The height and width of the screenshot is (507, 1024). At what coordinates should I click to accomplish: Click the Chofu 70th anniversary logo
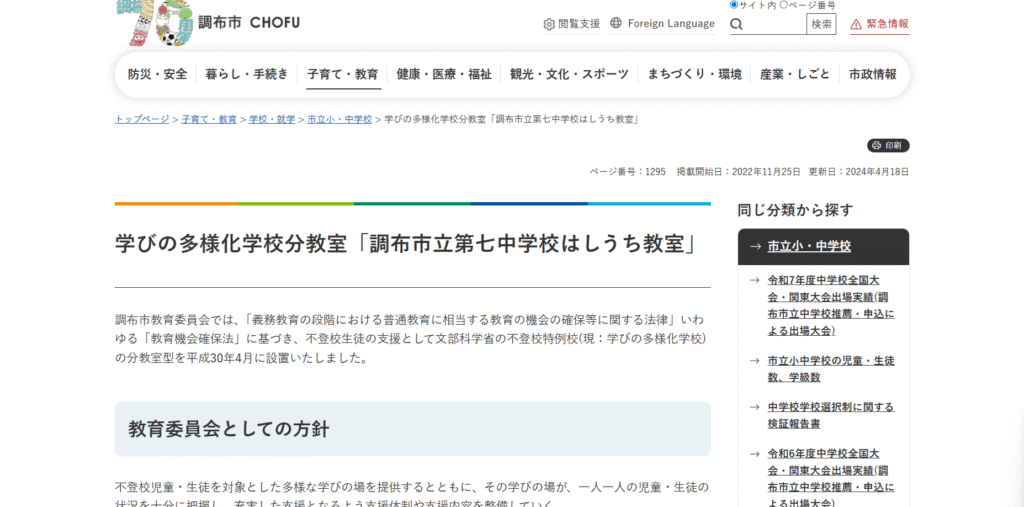coord(155,23)
